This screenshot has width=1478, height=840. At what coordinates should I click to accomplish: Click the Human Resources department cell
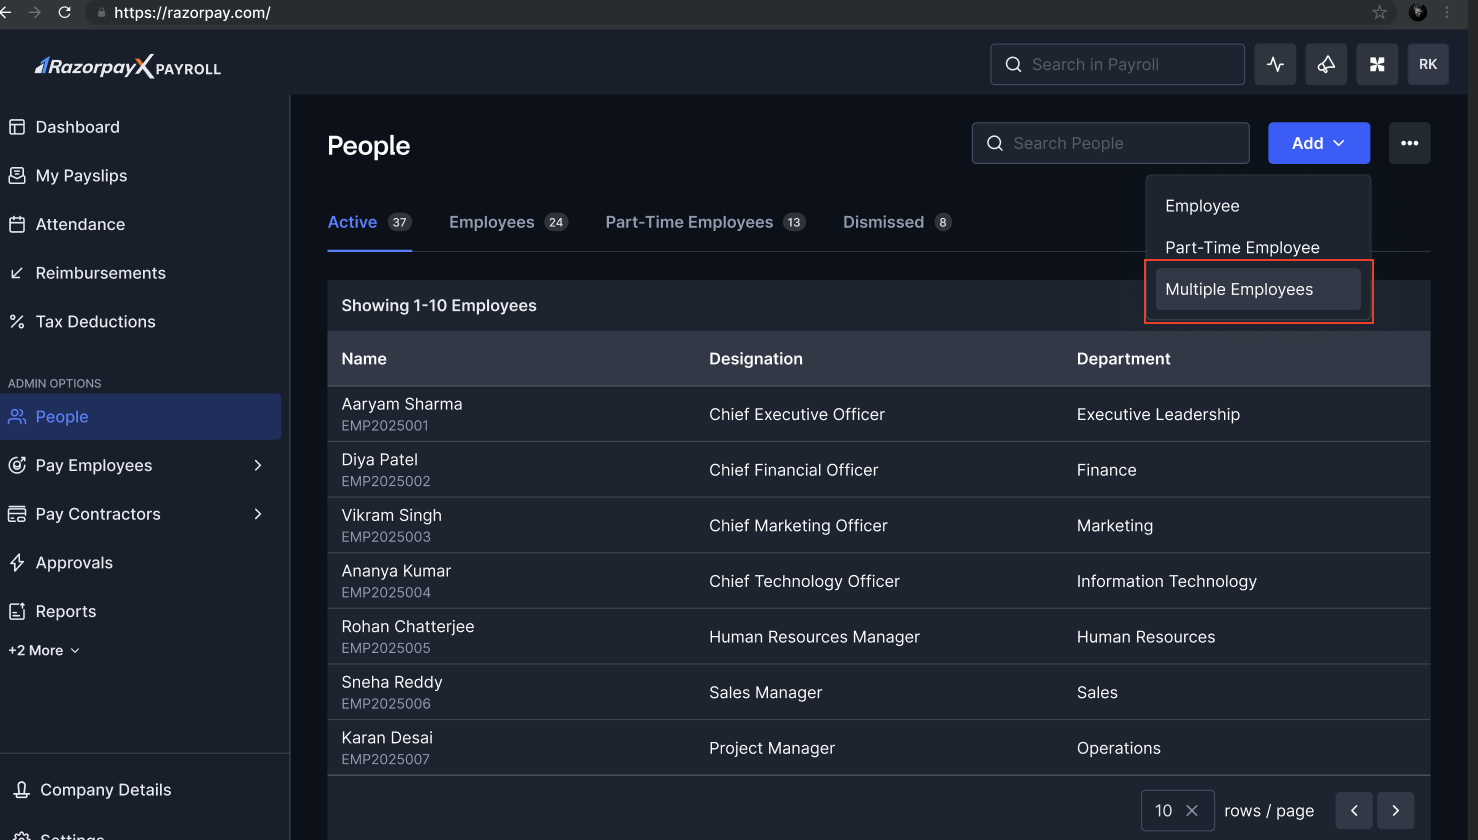pyautogui.click(x=1146, y=637)
